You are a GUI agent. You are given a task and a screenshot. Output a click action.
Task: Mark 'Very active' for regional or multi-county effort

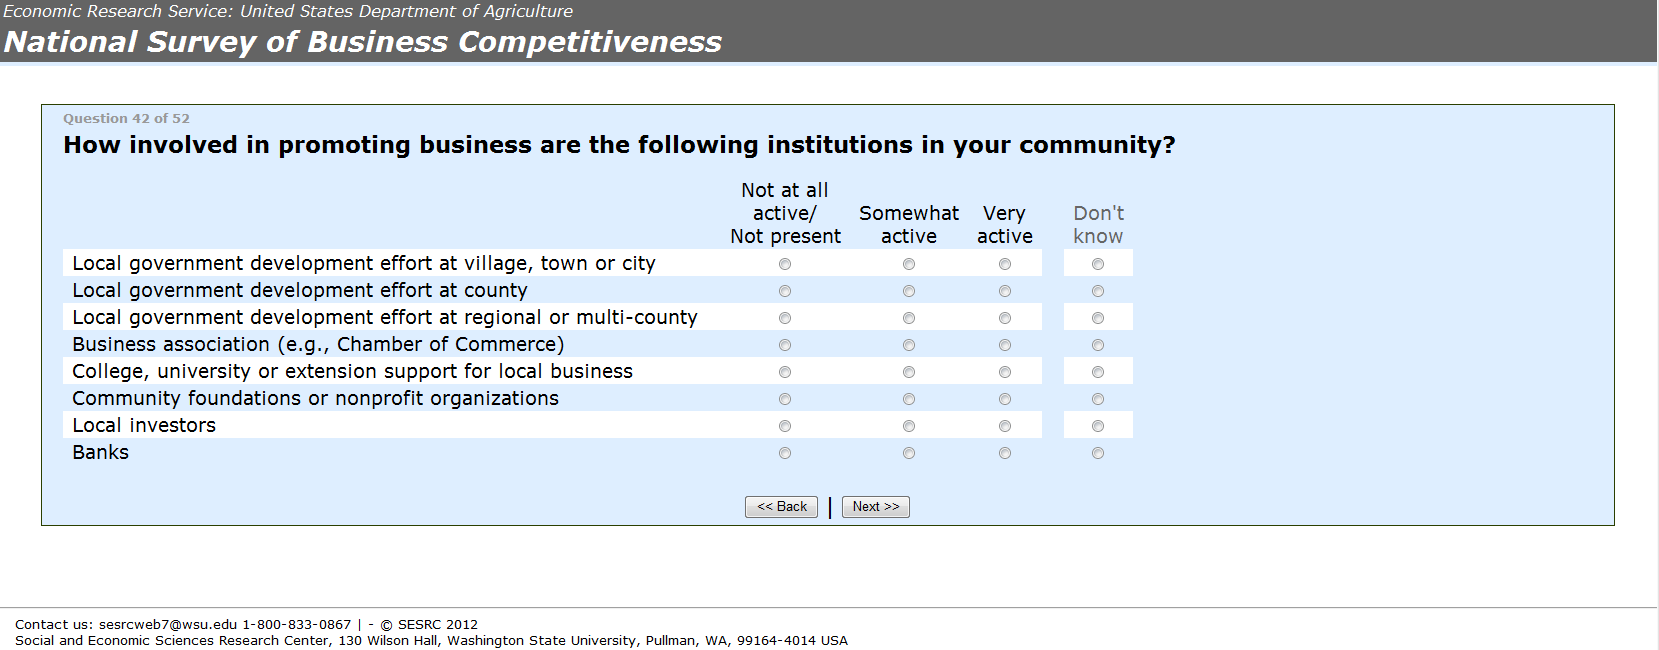click(1005, 318)
